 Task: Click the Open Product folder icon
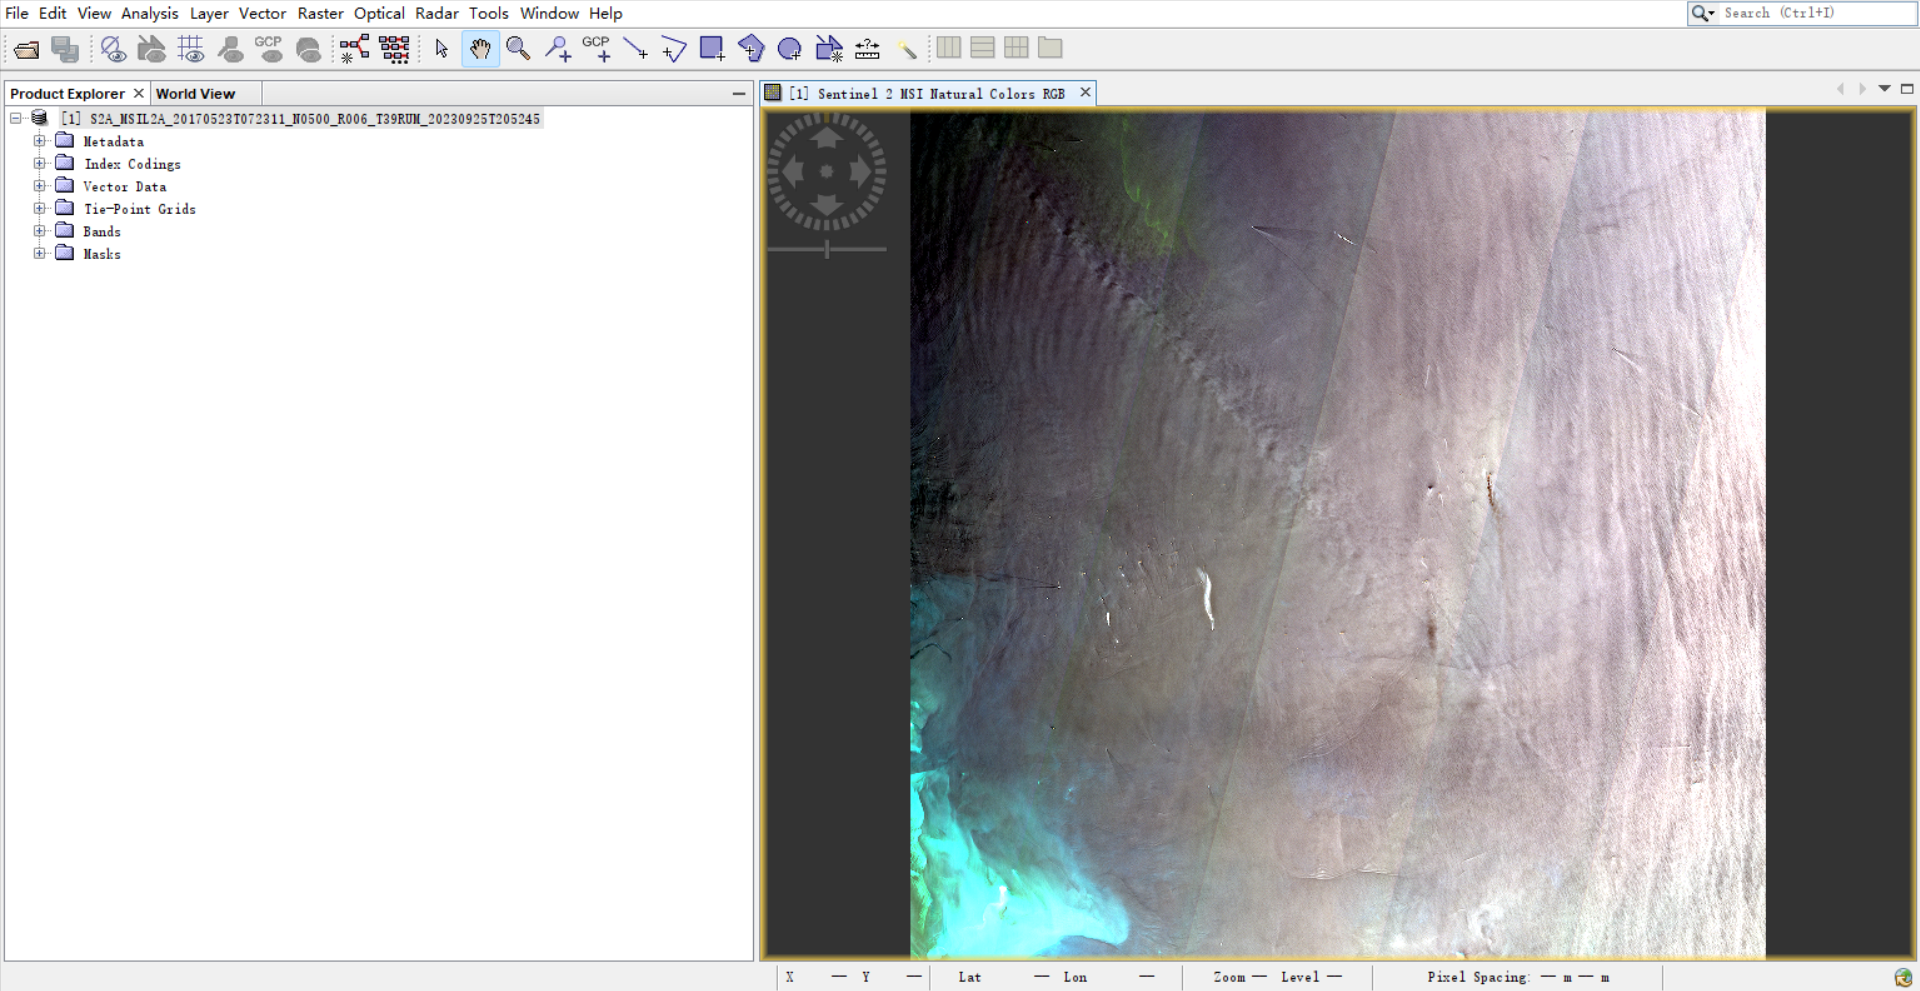27,49
